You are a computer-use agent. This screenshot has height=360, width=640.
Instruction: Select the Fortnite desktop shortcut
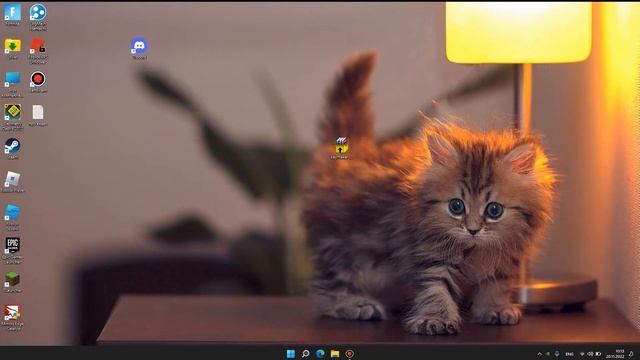[12, 14]
